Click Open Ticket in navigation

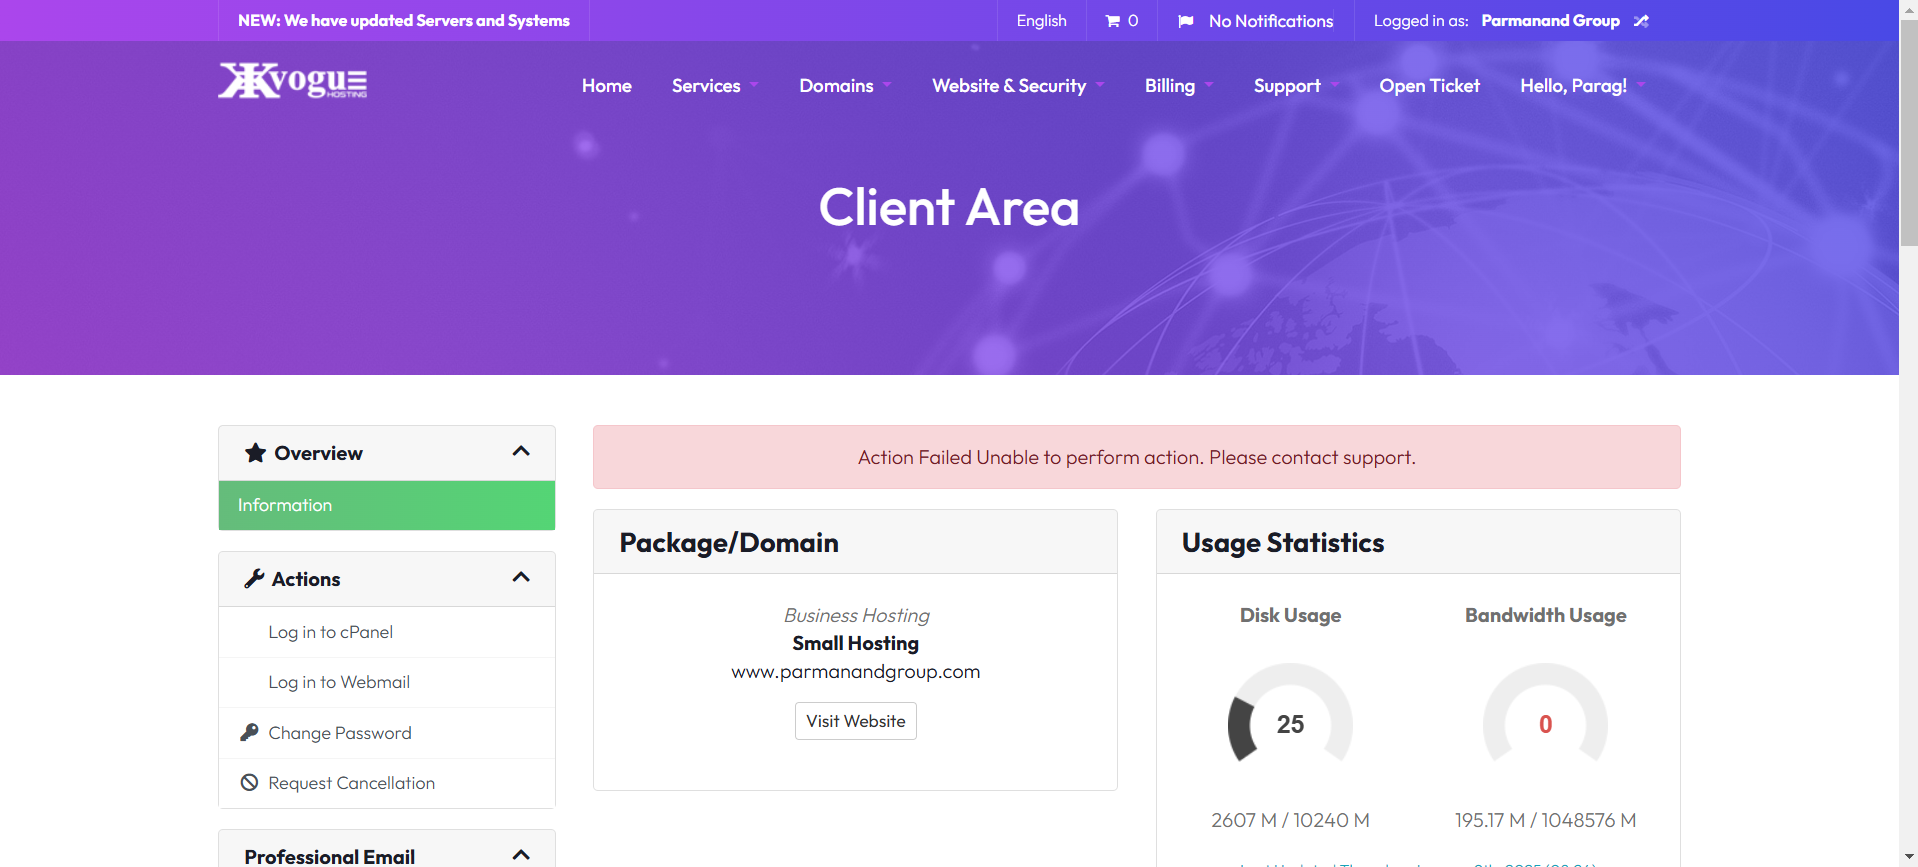[1429, 86]
